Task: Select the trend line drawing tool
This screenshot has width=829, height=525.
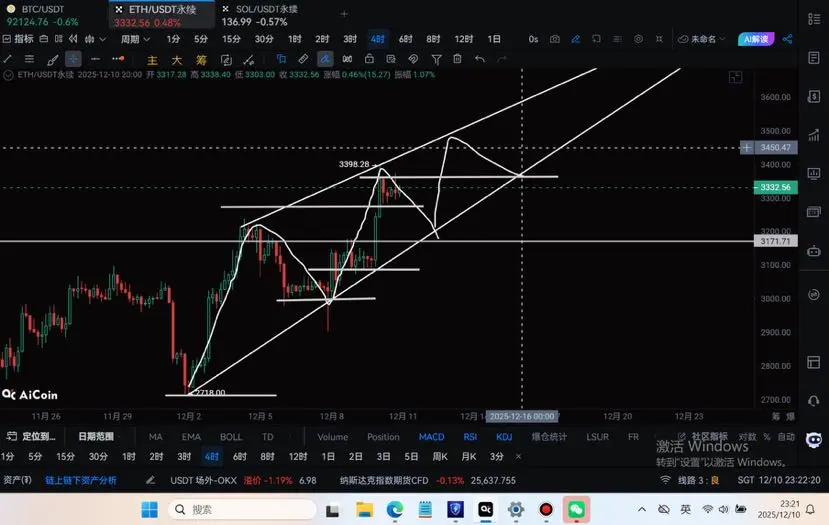Action: [8, 59]
